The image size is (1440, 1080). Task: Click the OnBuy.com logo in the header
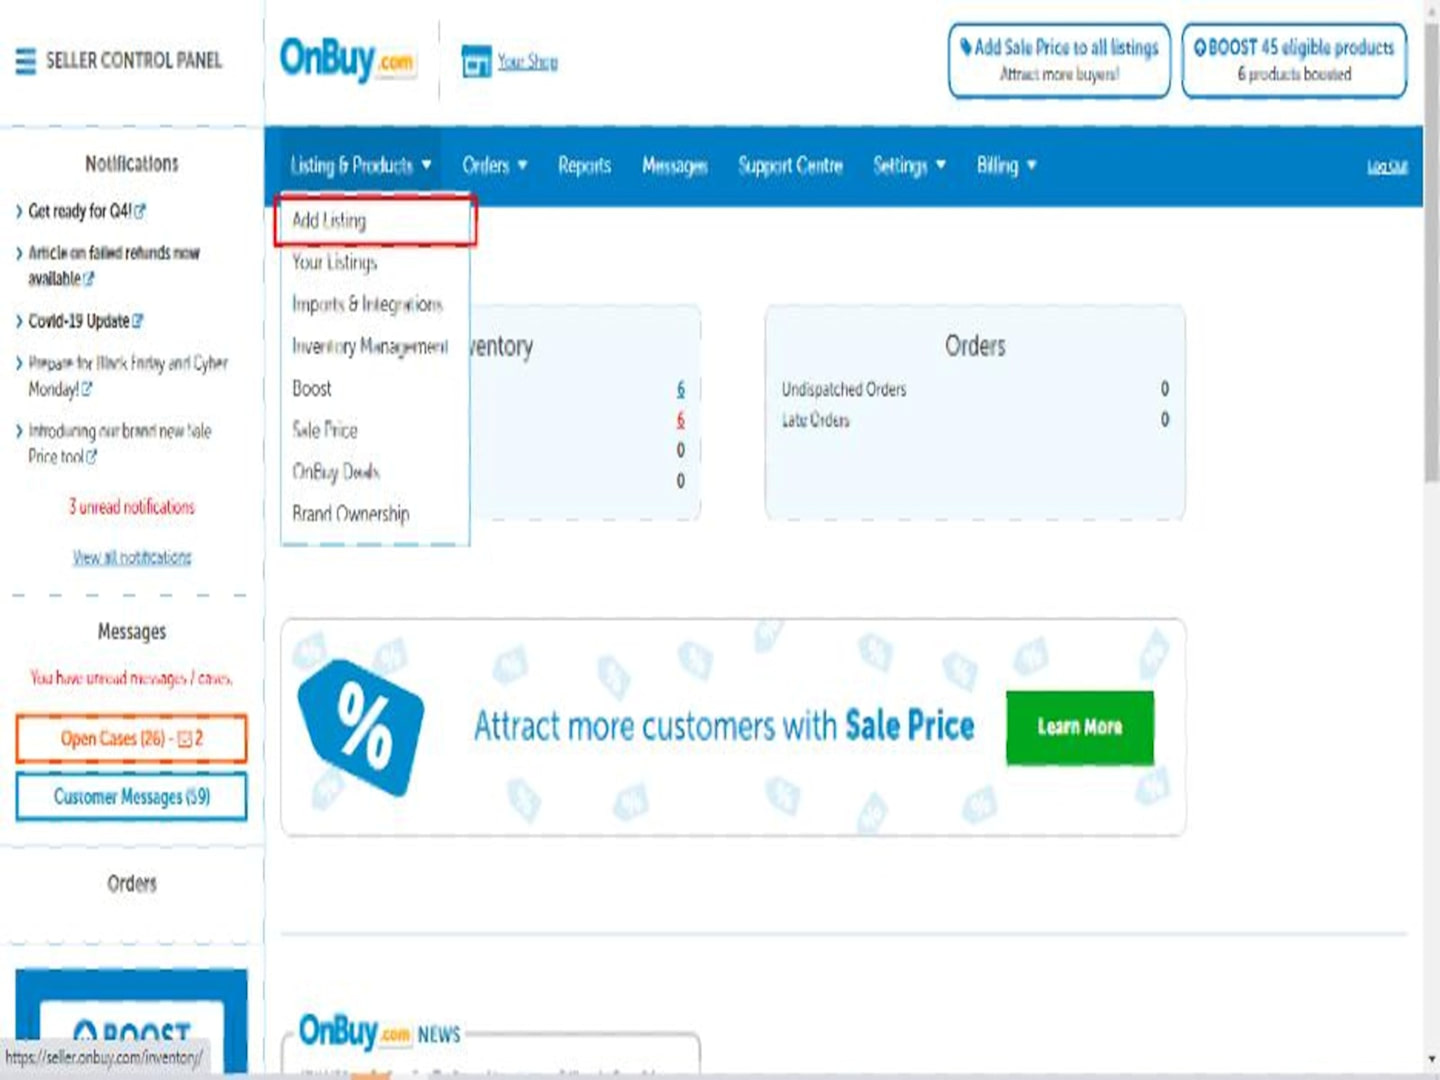[347, 60]
